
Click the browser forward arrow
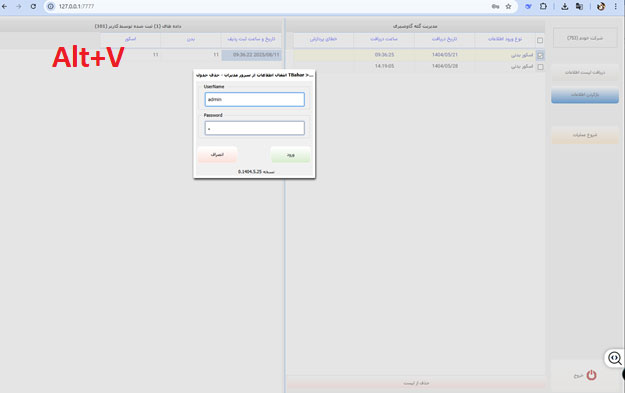(19, 6)
